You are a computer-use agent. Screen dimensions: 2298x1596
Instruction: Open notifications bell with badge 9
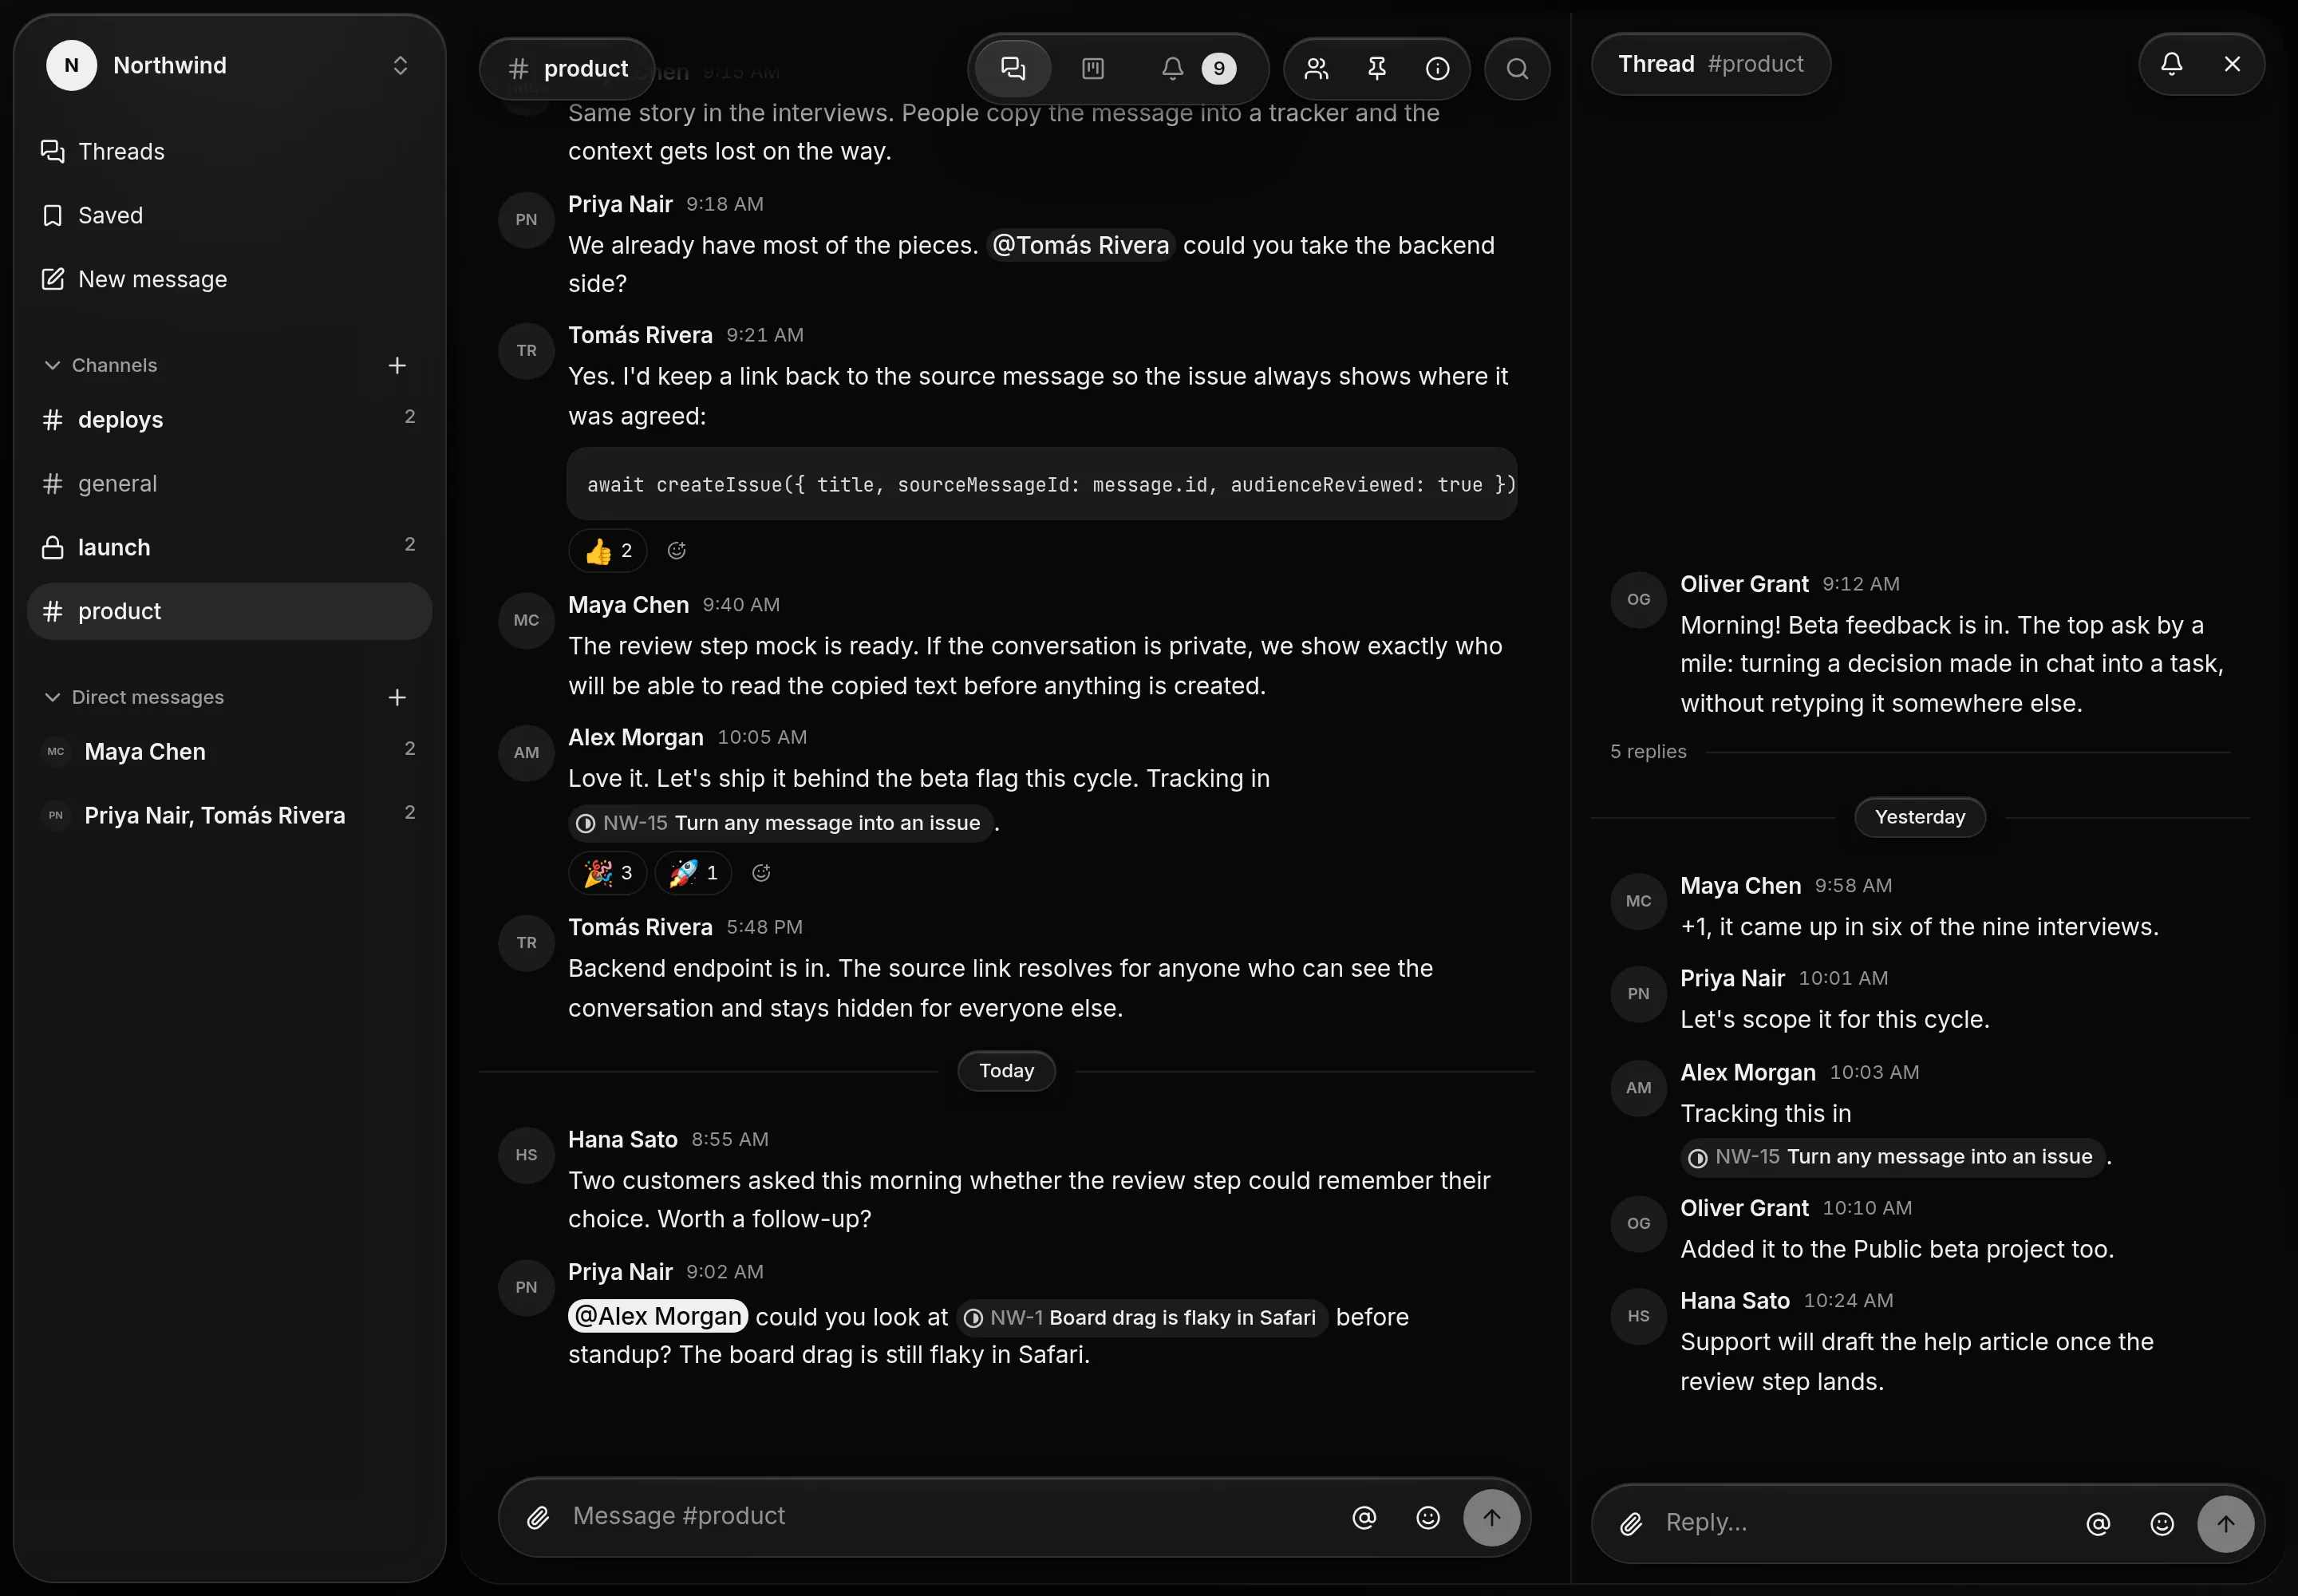click(x=1198, y=68)
